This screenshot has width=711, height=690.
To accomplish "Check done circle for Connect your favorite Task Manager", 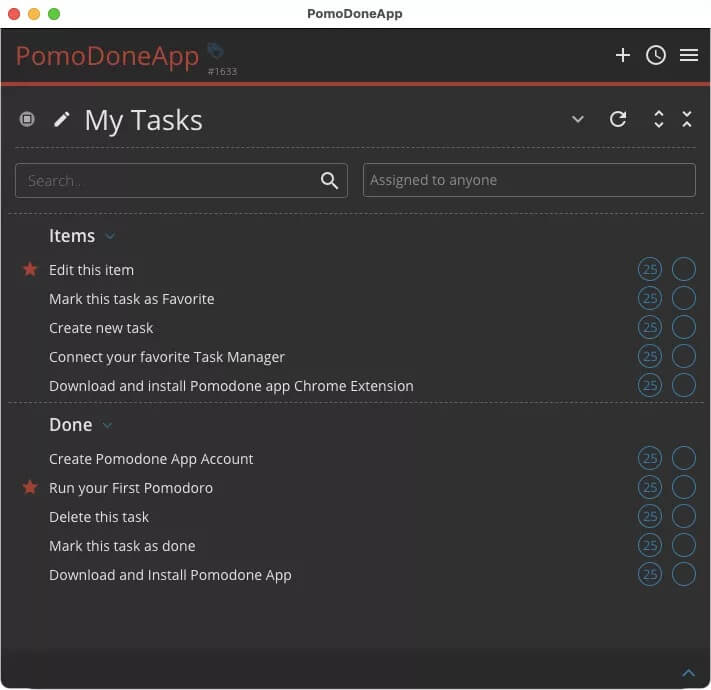I will [683, 356].
